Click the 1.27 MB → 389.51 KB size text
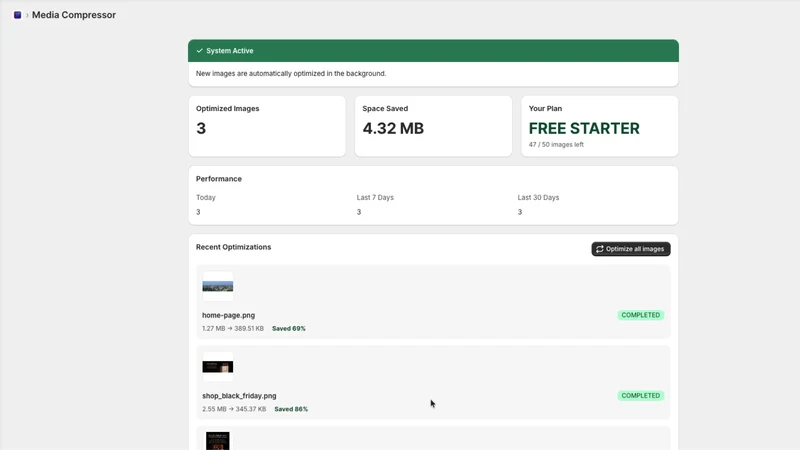The image size is (800, 450). click(233, 329)
